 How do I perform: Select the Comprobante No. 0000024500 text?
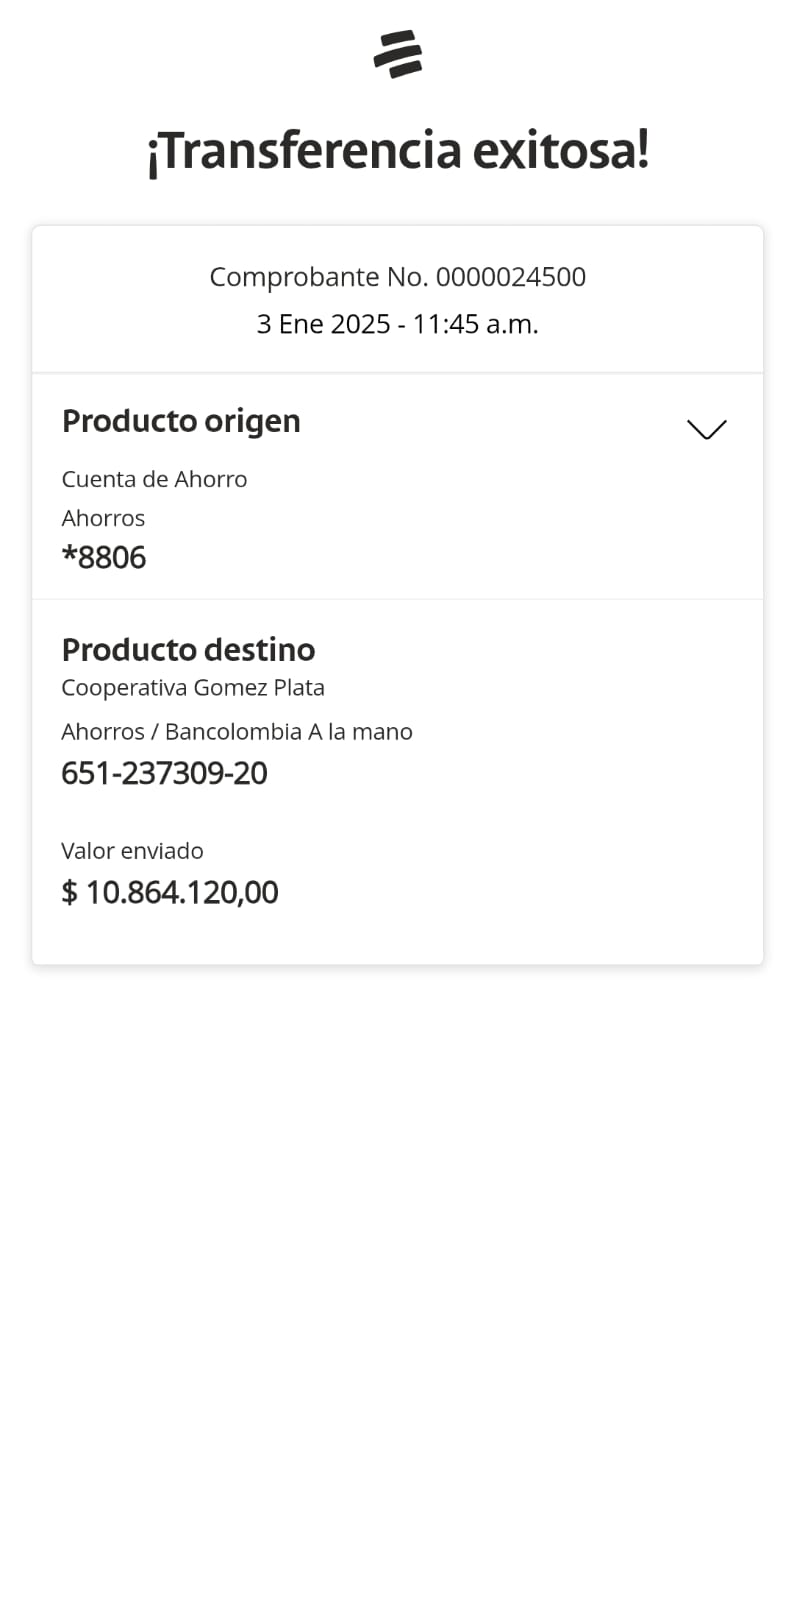[397, 277]
